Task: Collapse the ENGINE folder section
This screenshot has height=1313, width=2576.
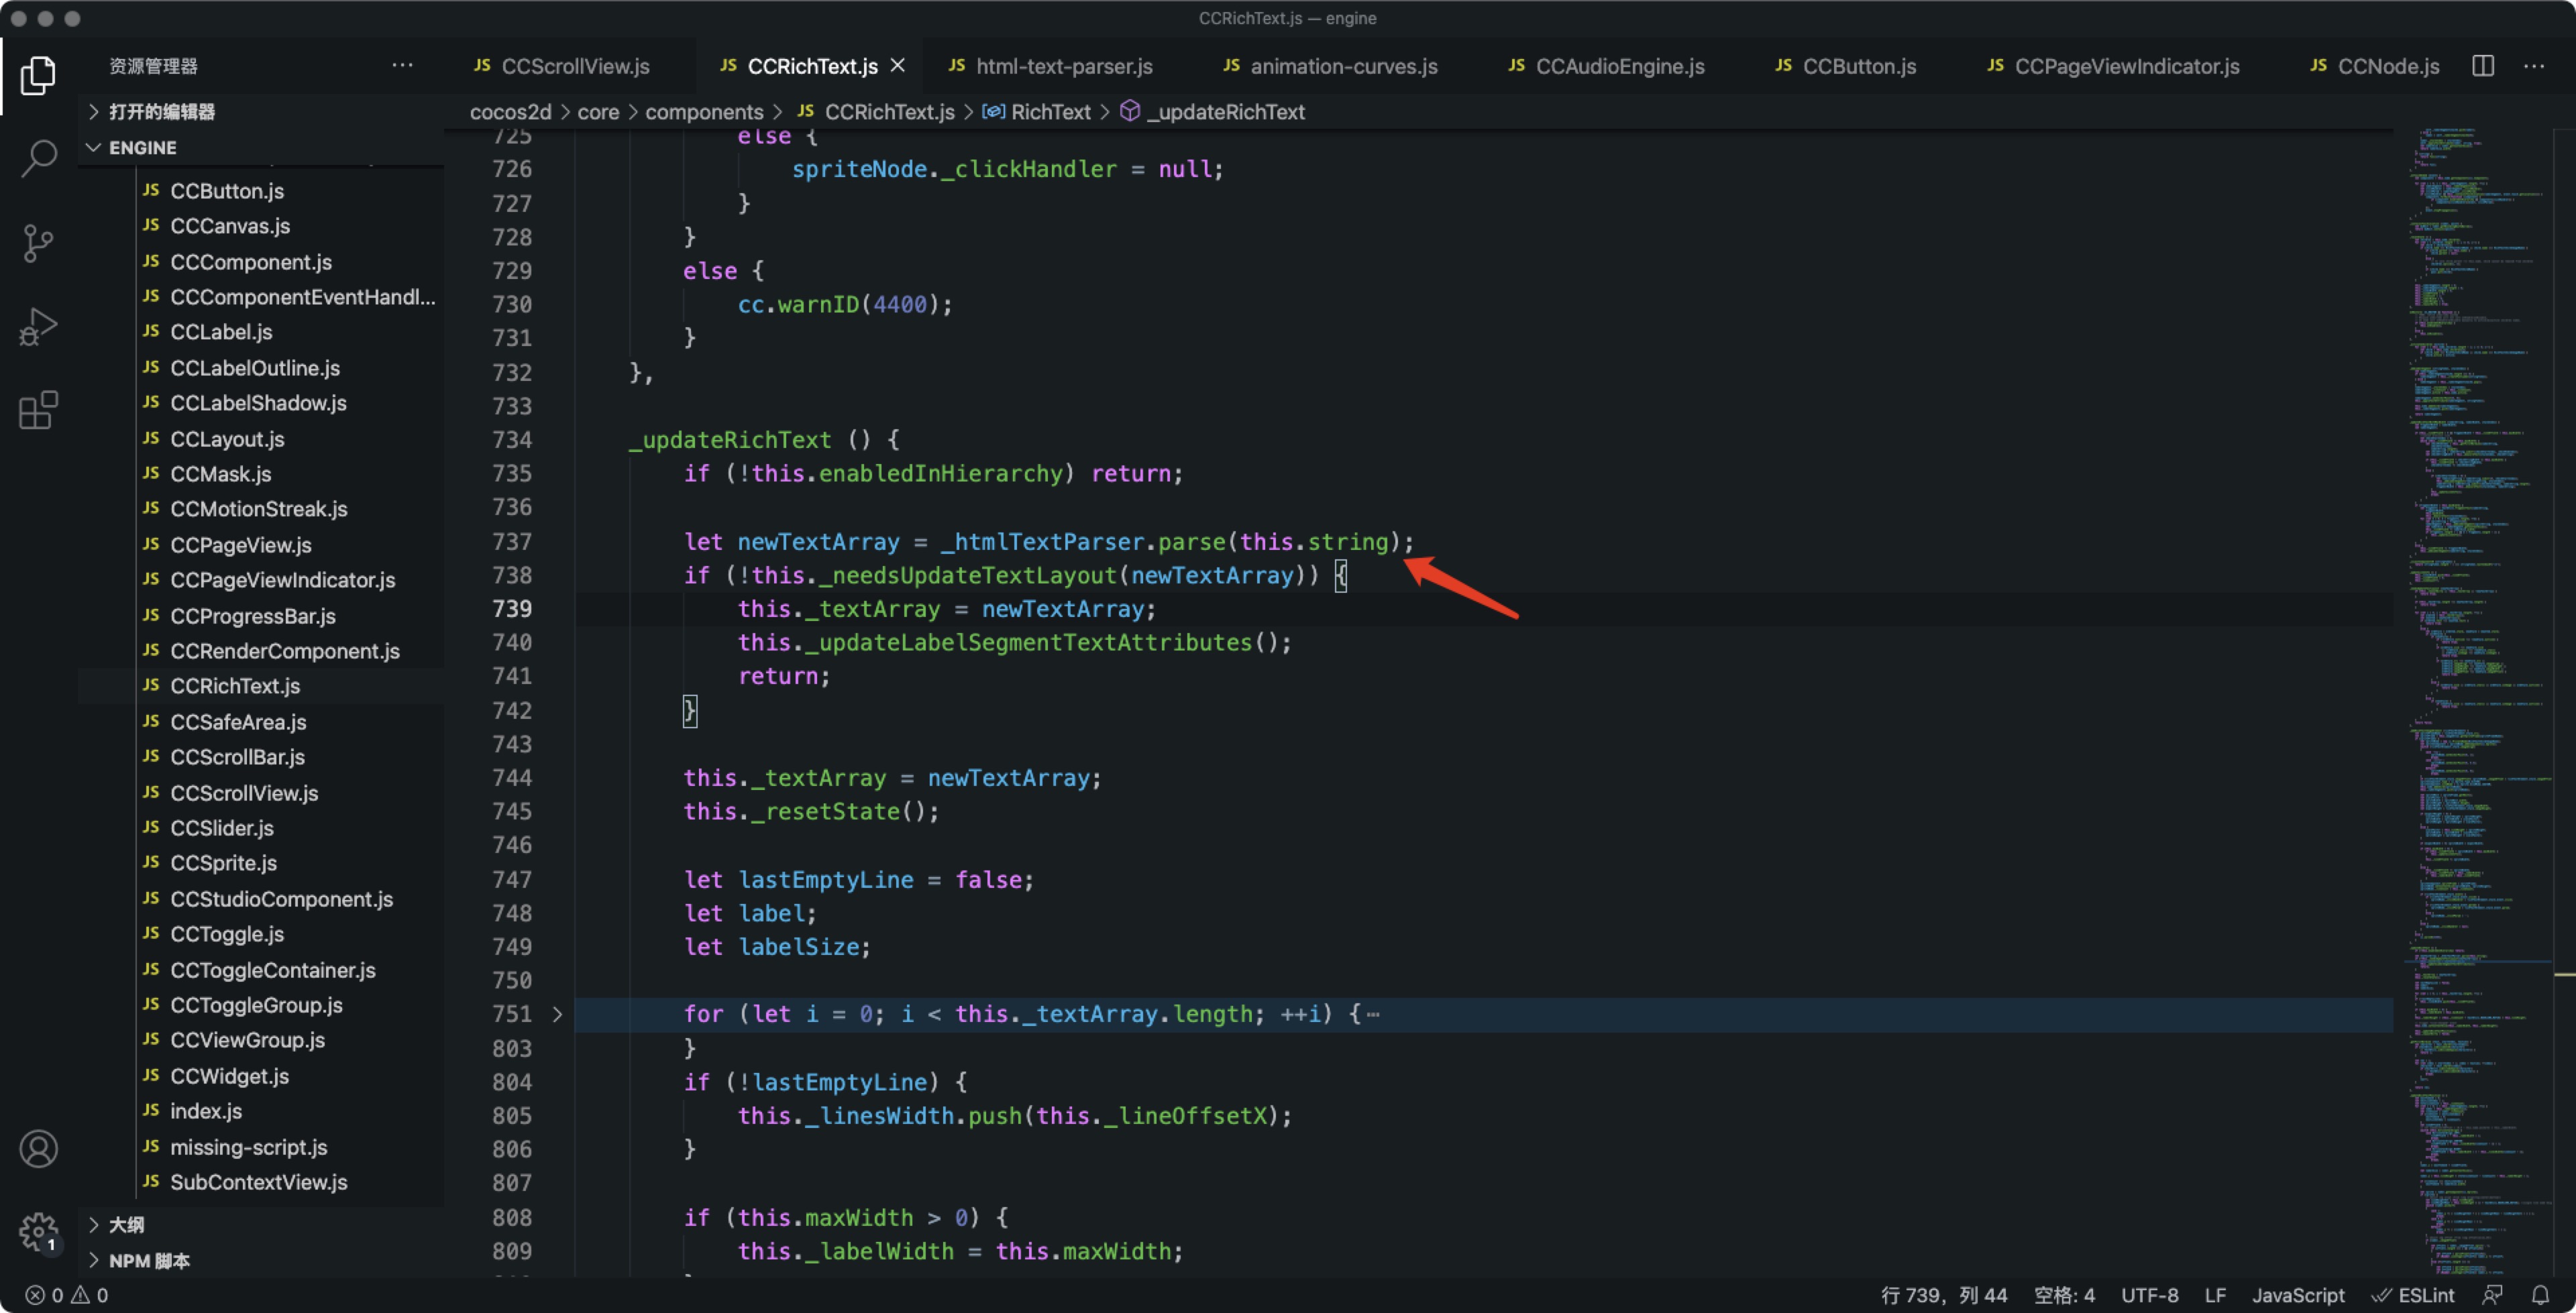Action: pyautogui.click(x=142, y=148)
